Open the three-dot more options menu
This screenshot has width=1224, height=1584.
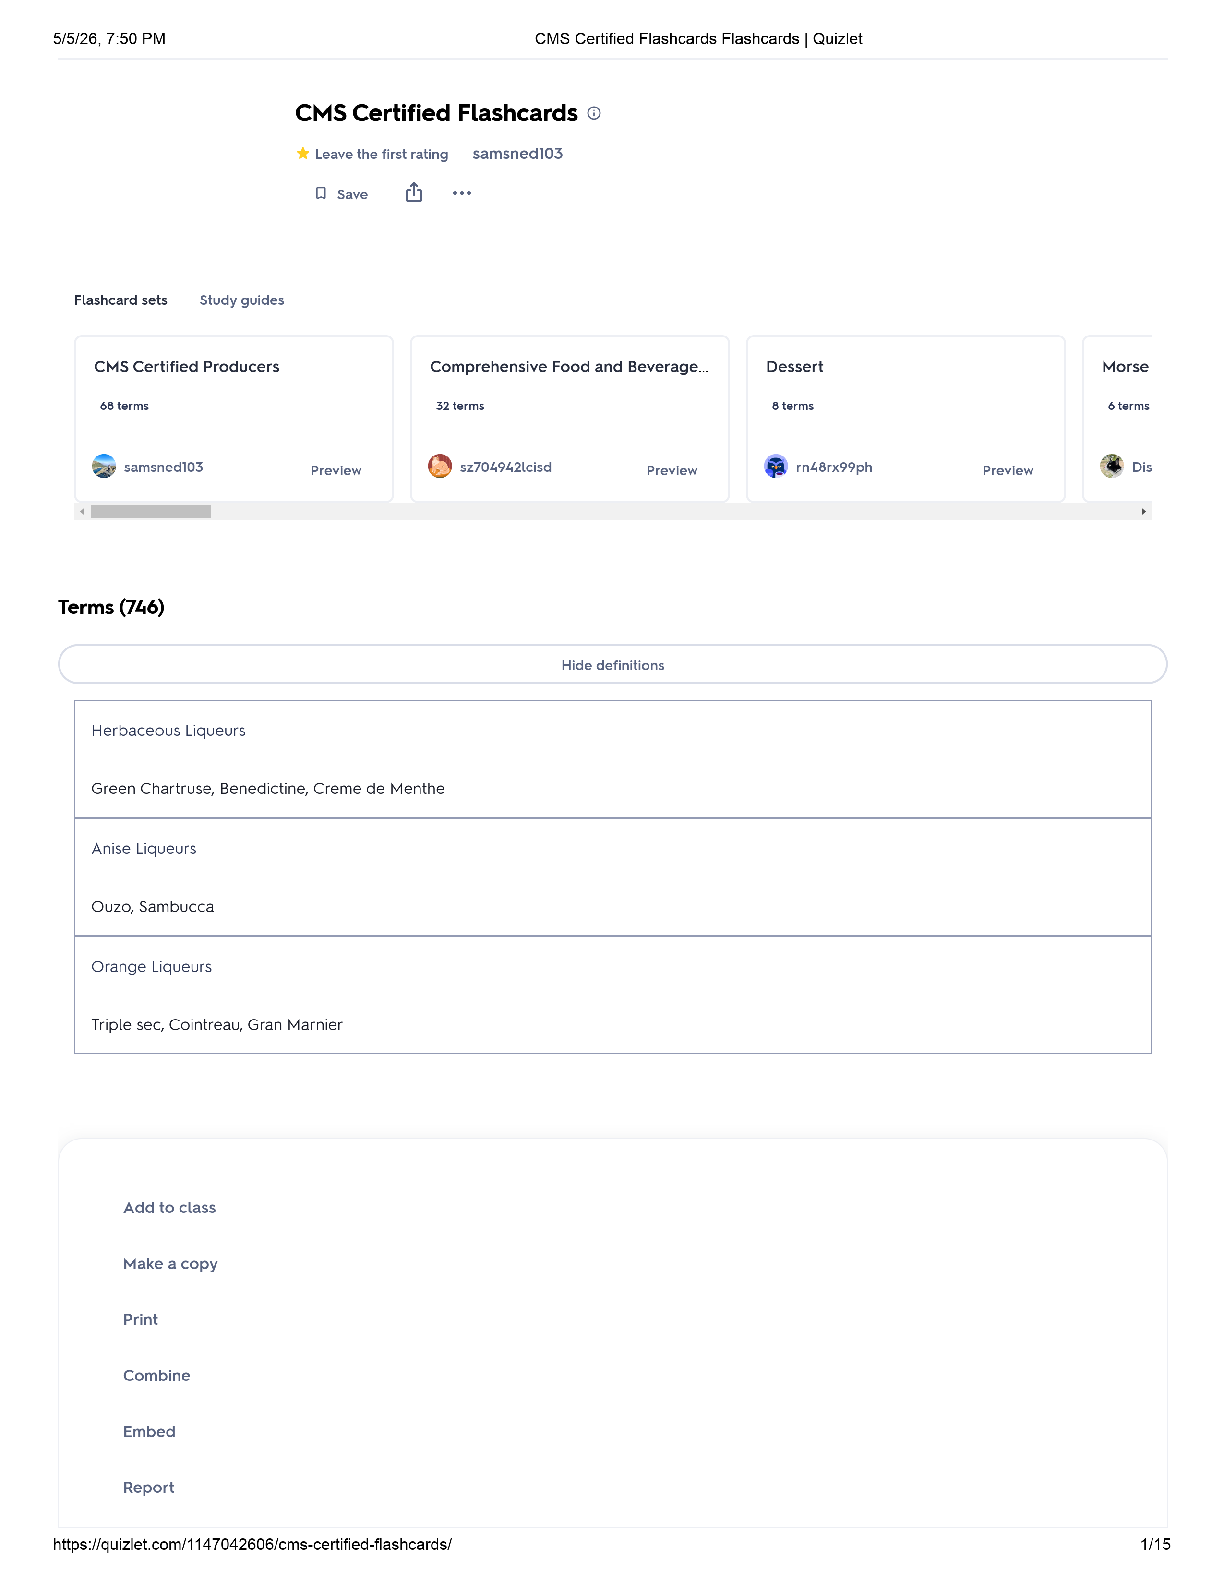pos(462,193)
